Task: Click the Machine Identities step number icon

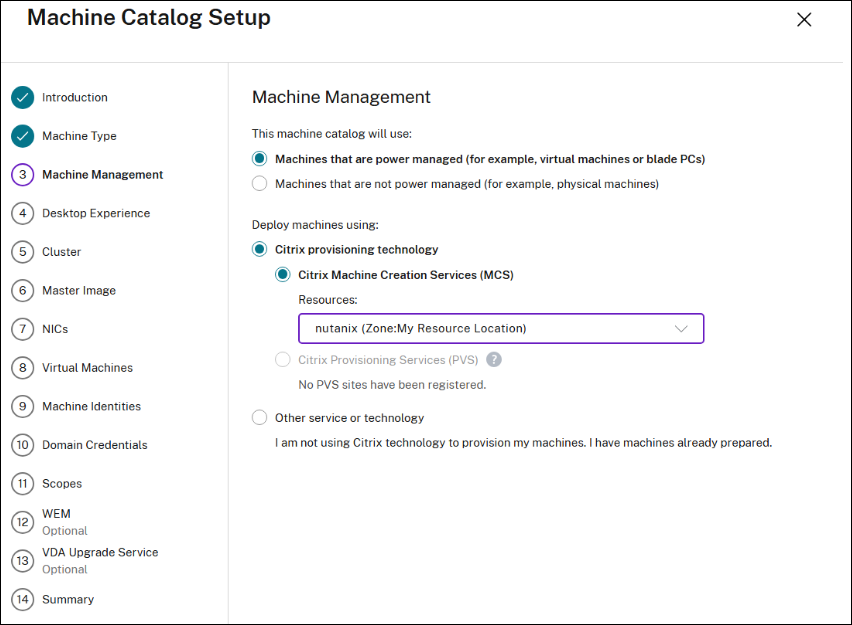Action: coord(23,406)
